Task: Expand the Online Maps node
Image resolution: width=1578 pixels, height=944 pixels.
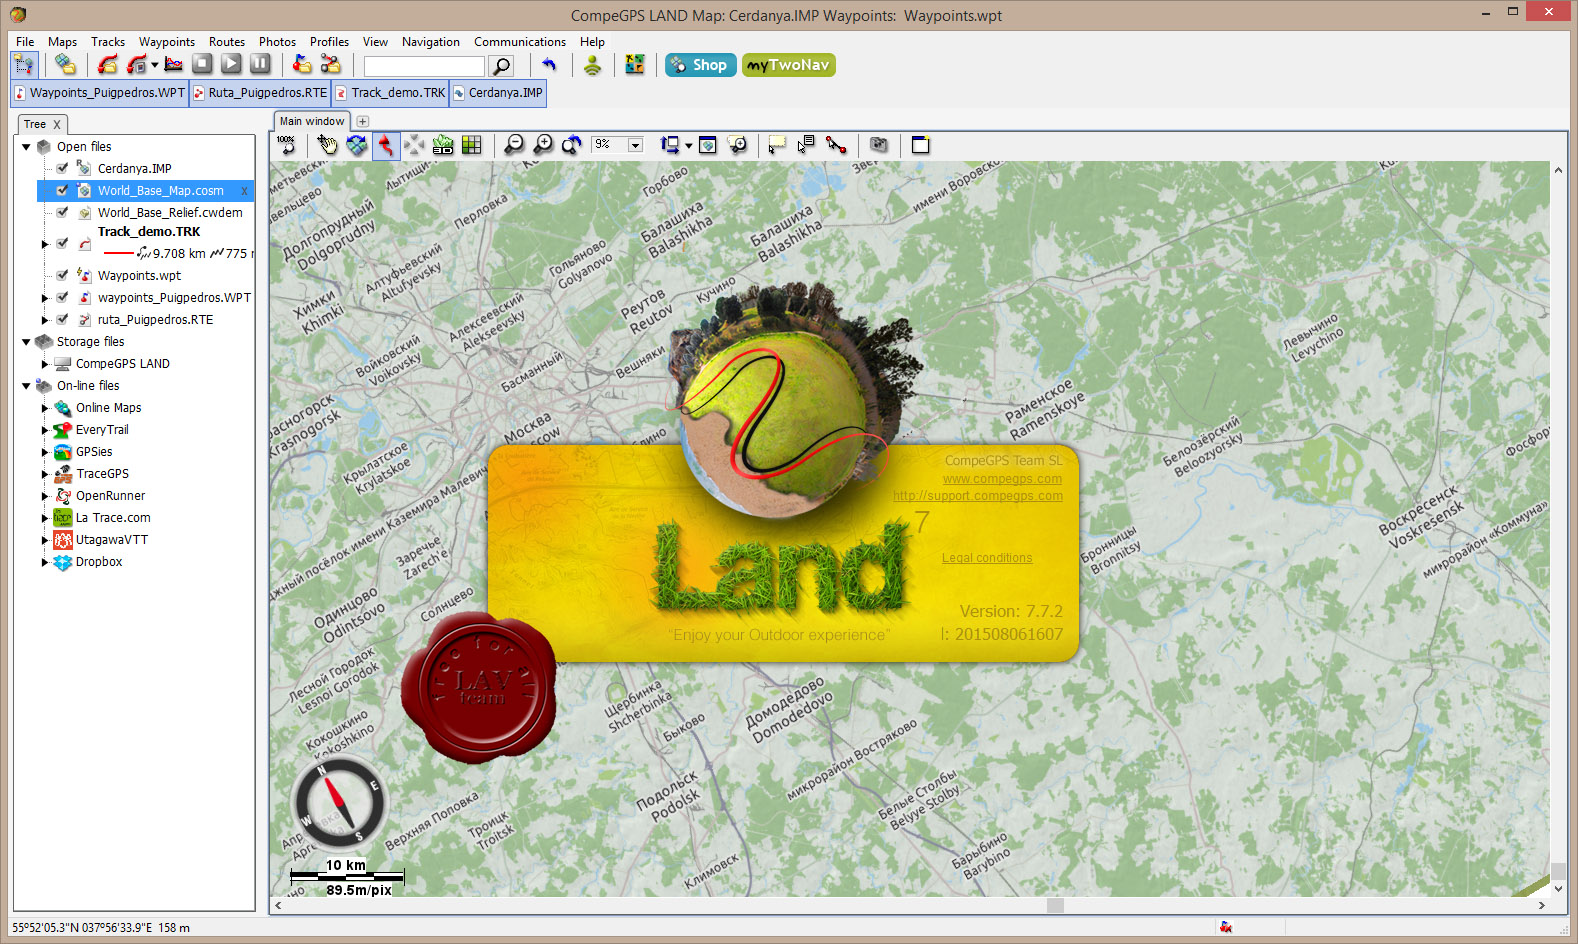Action: click(44, 408)
